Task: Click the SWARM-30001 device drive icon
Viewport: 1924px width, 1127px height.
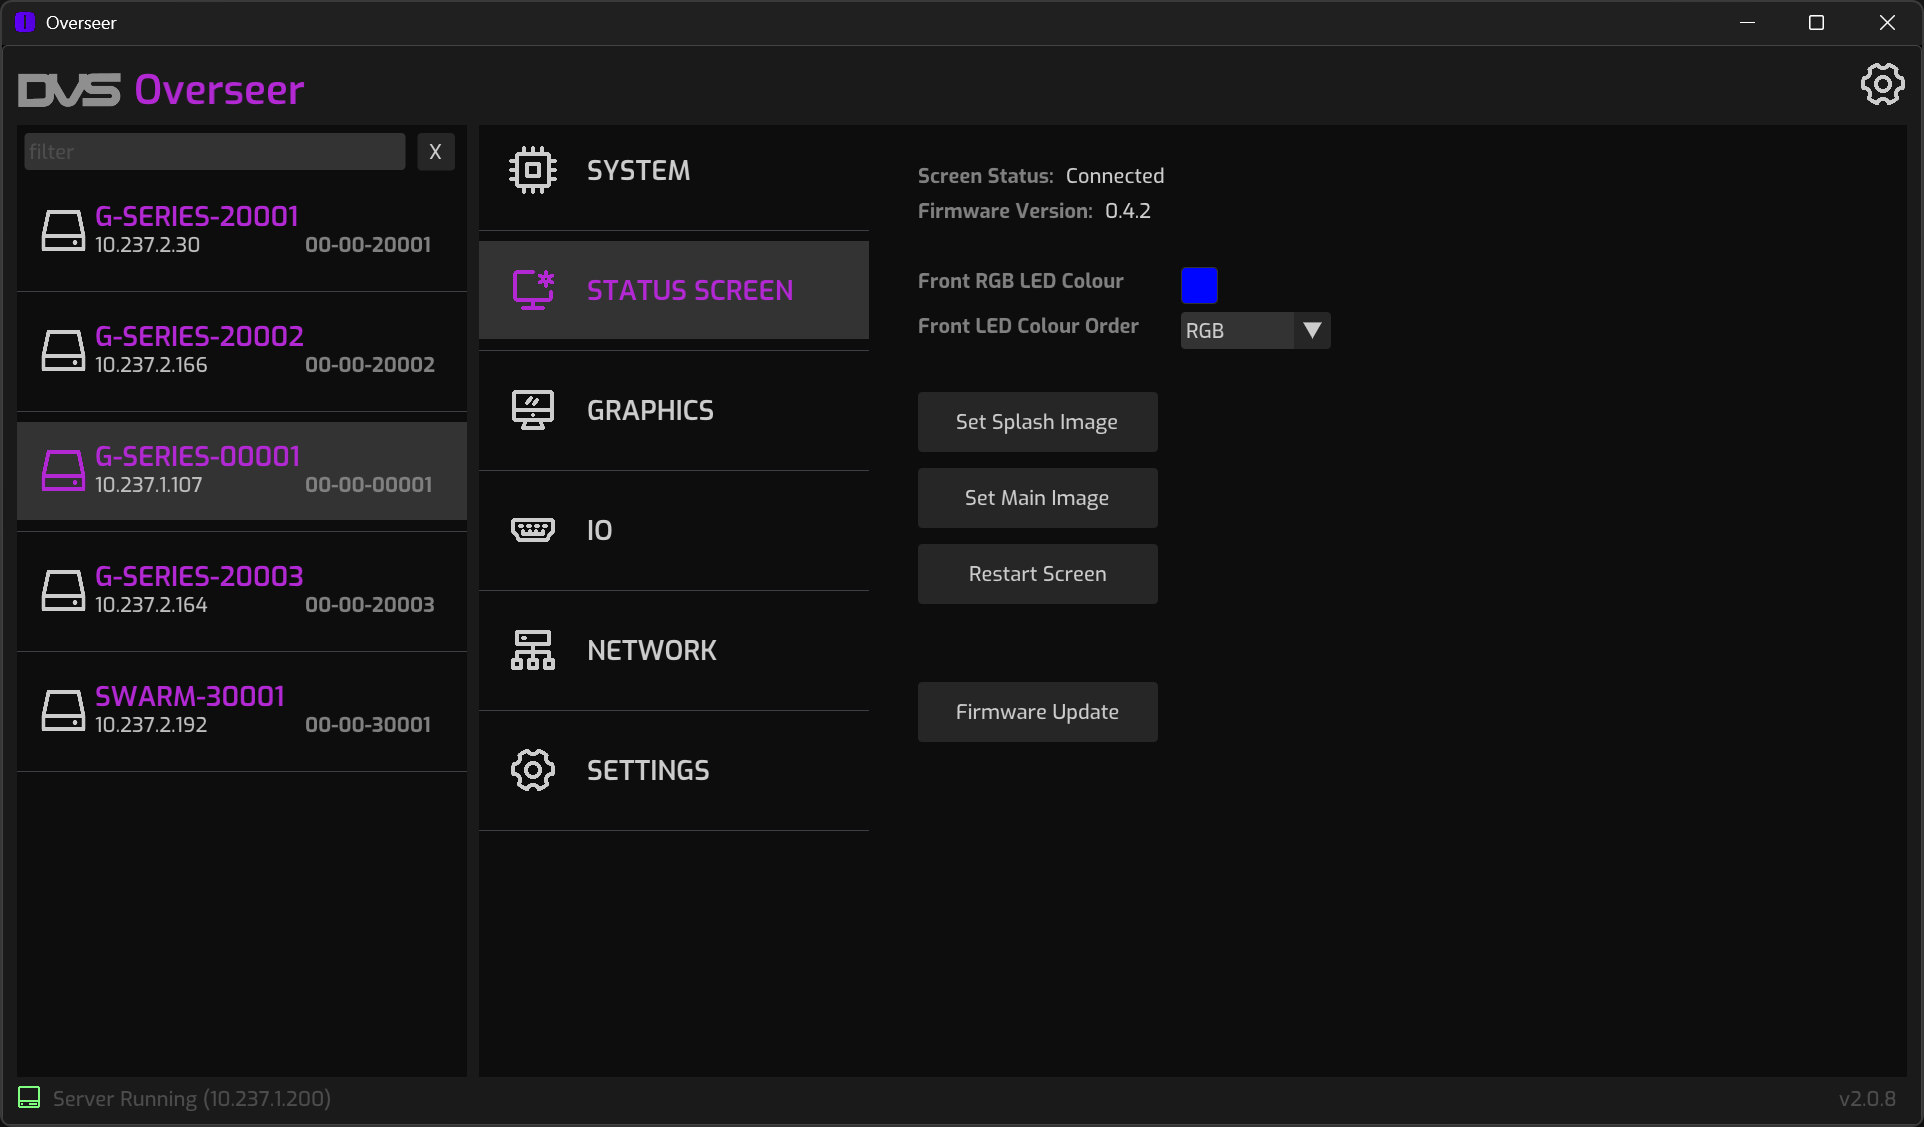Action: pyautogui.click(x=63, y=710)
